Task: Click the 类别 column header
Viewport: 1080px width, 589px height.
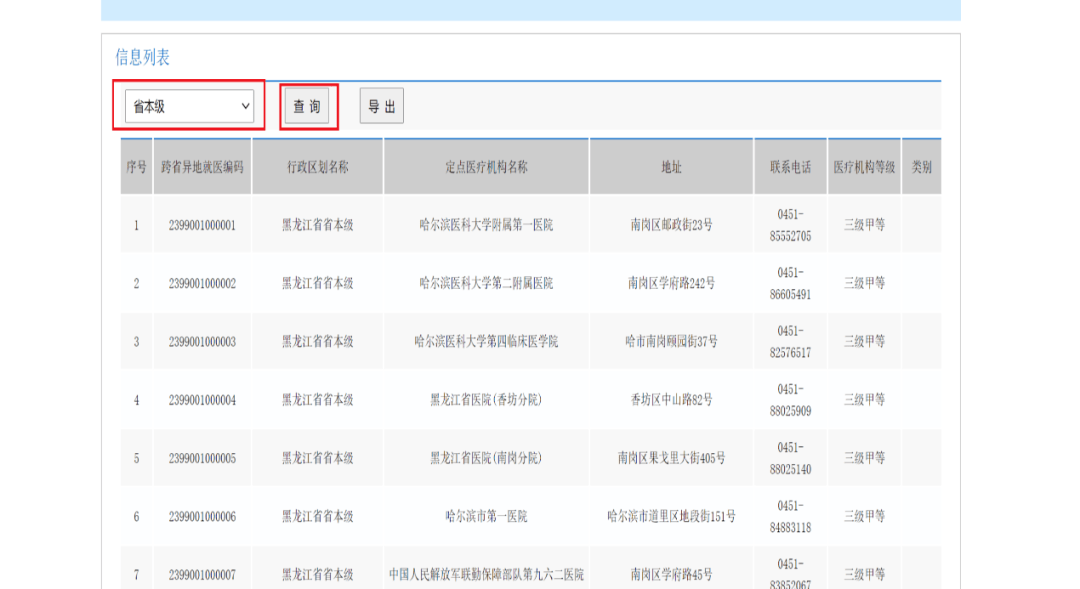Action: pos(921,167)
